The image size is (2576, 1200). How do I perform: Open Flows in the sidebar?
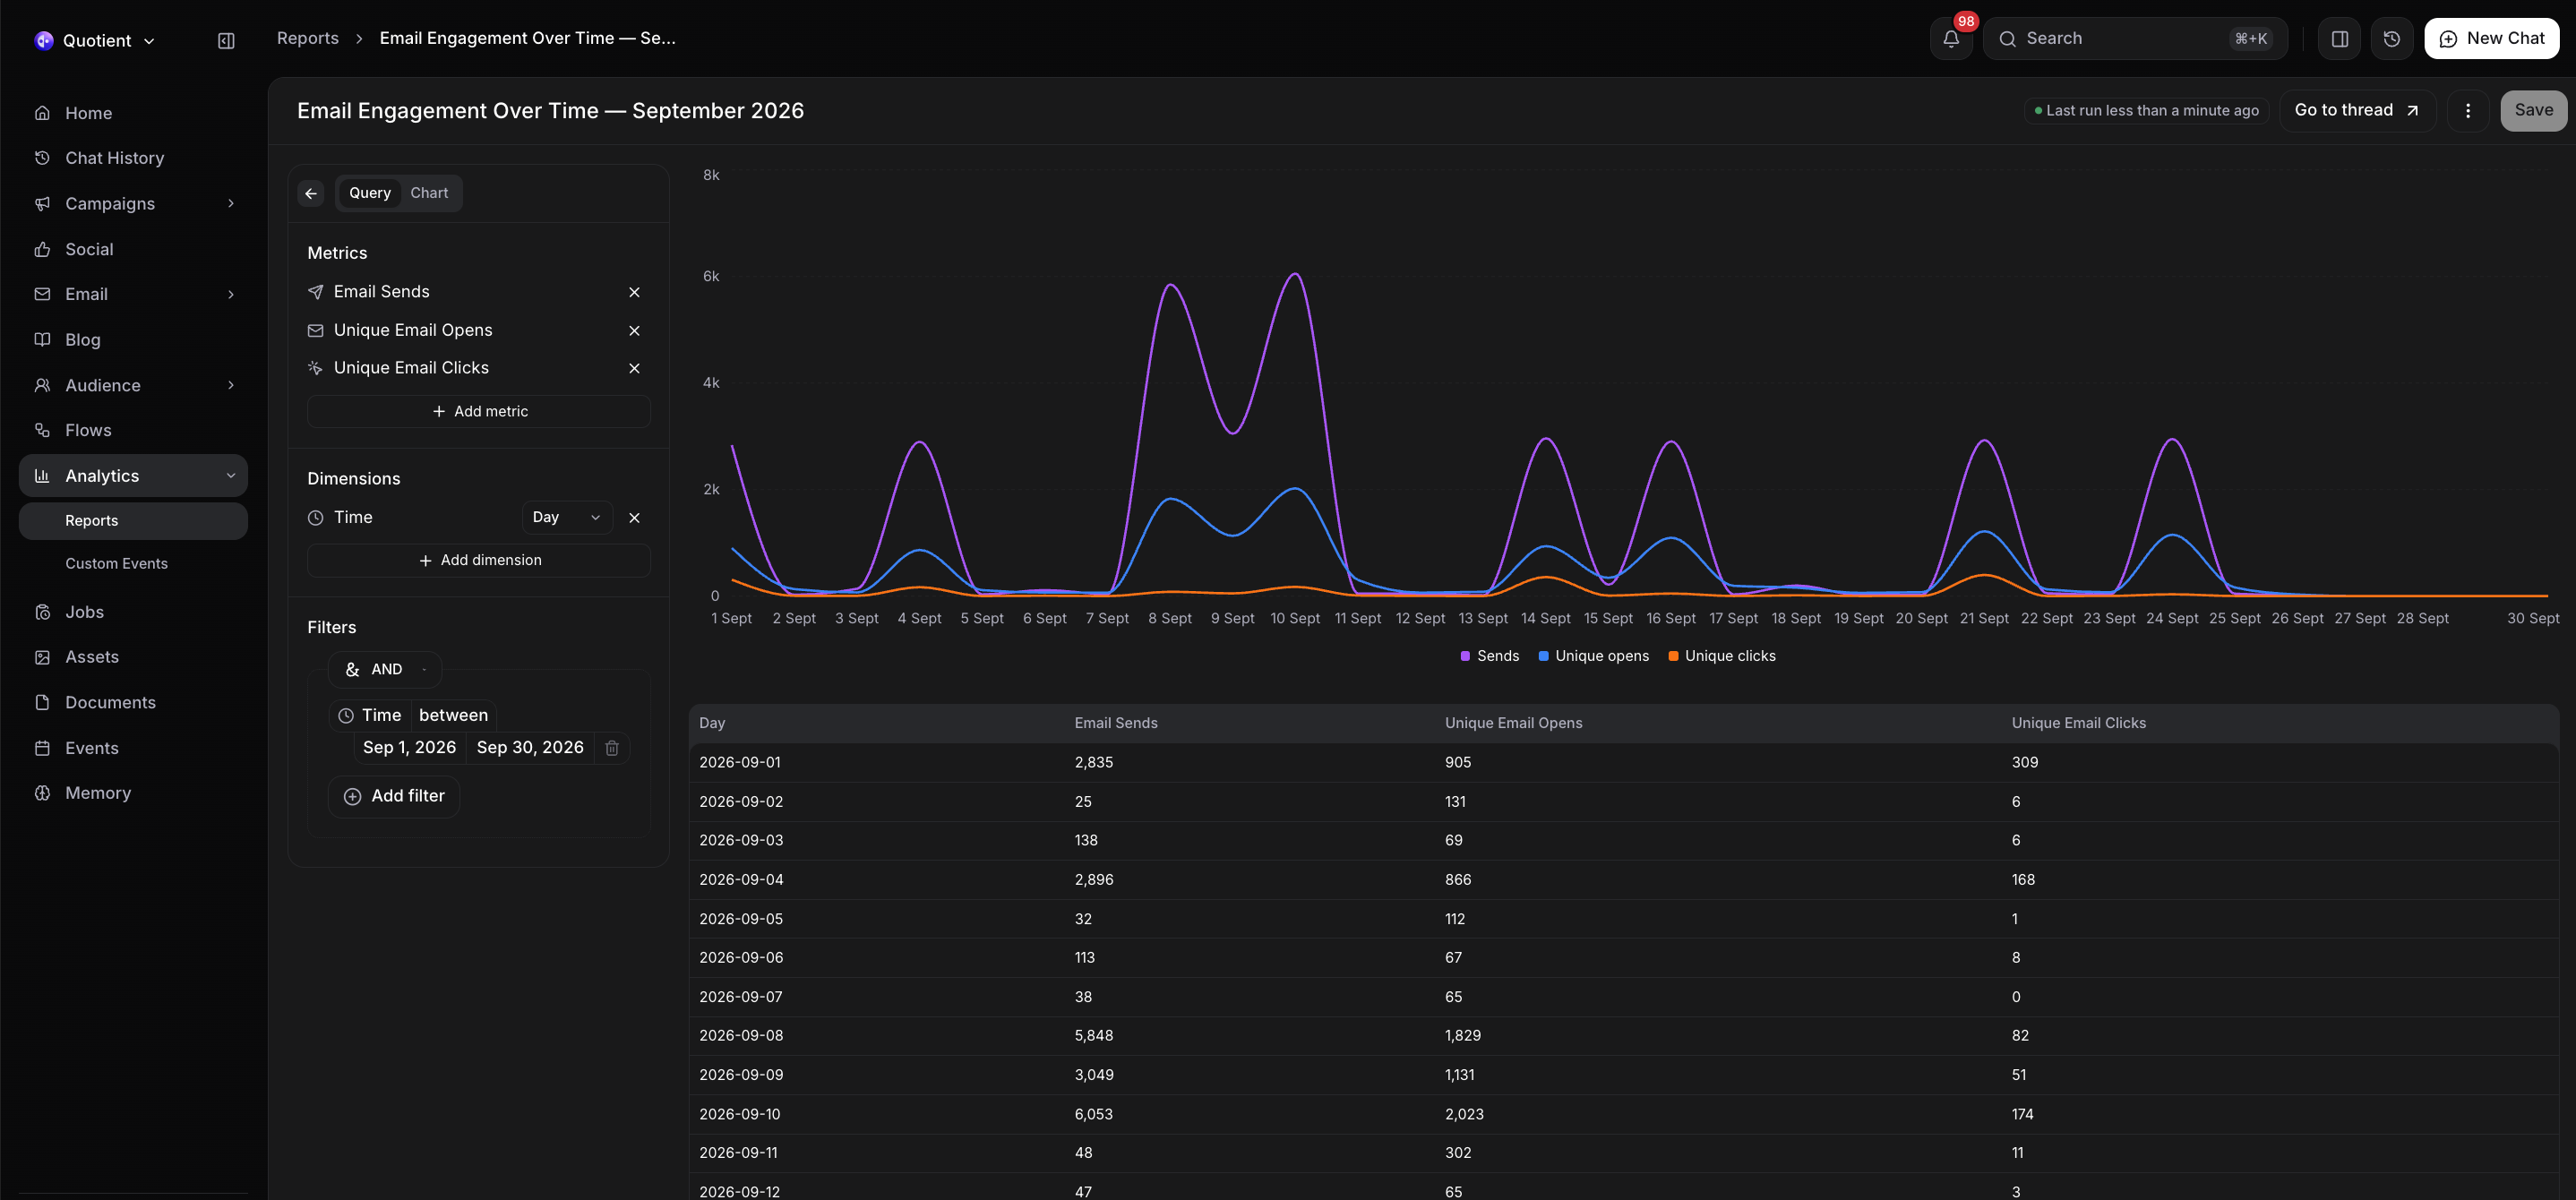coord(133,430)
